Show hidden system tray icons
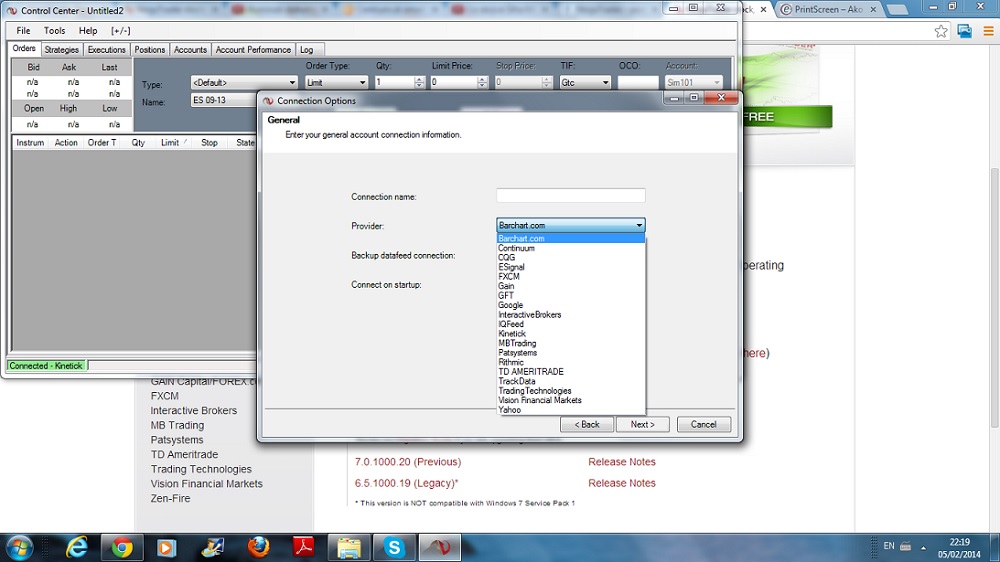 pos(923,547)
